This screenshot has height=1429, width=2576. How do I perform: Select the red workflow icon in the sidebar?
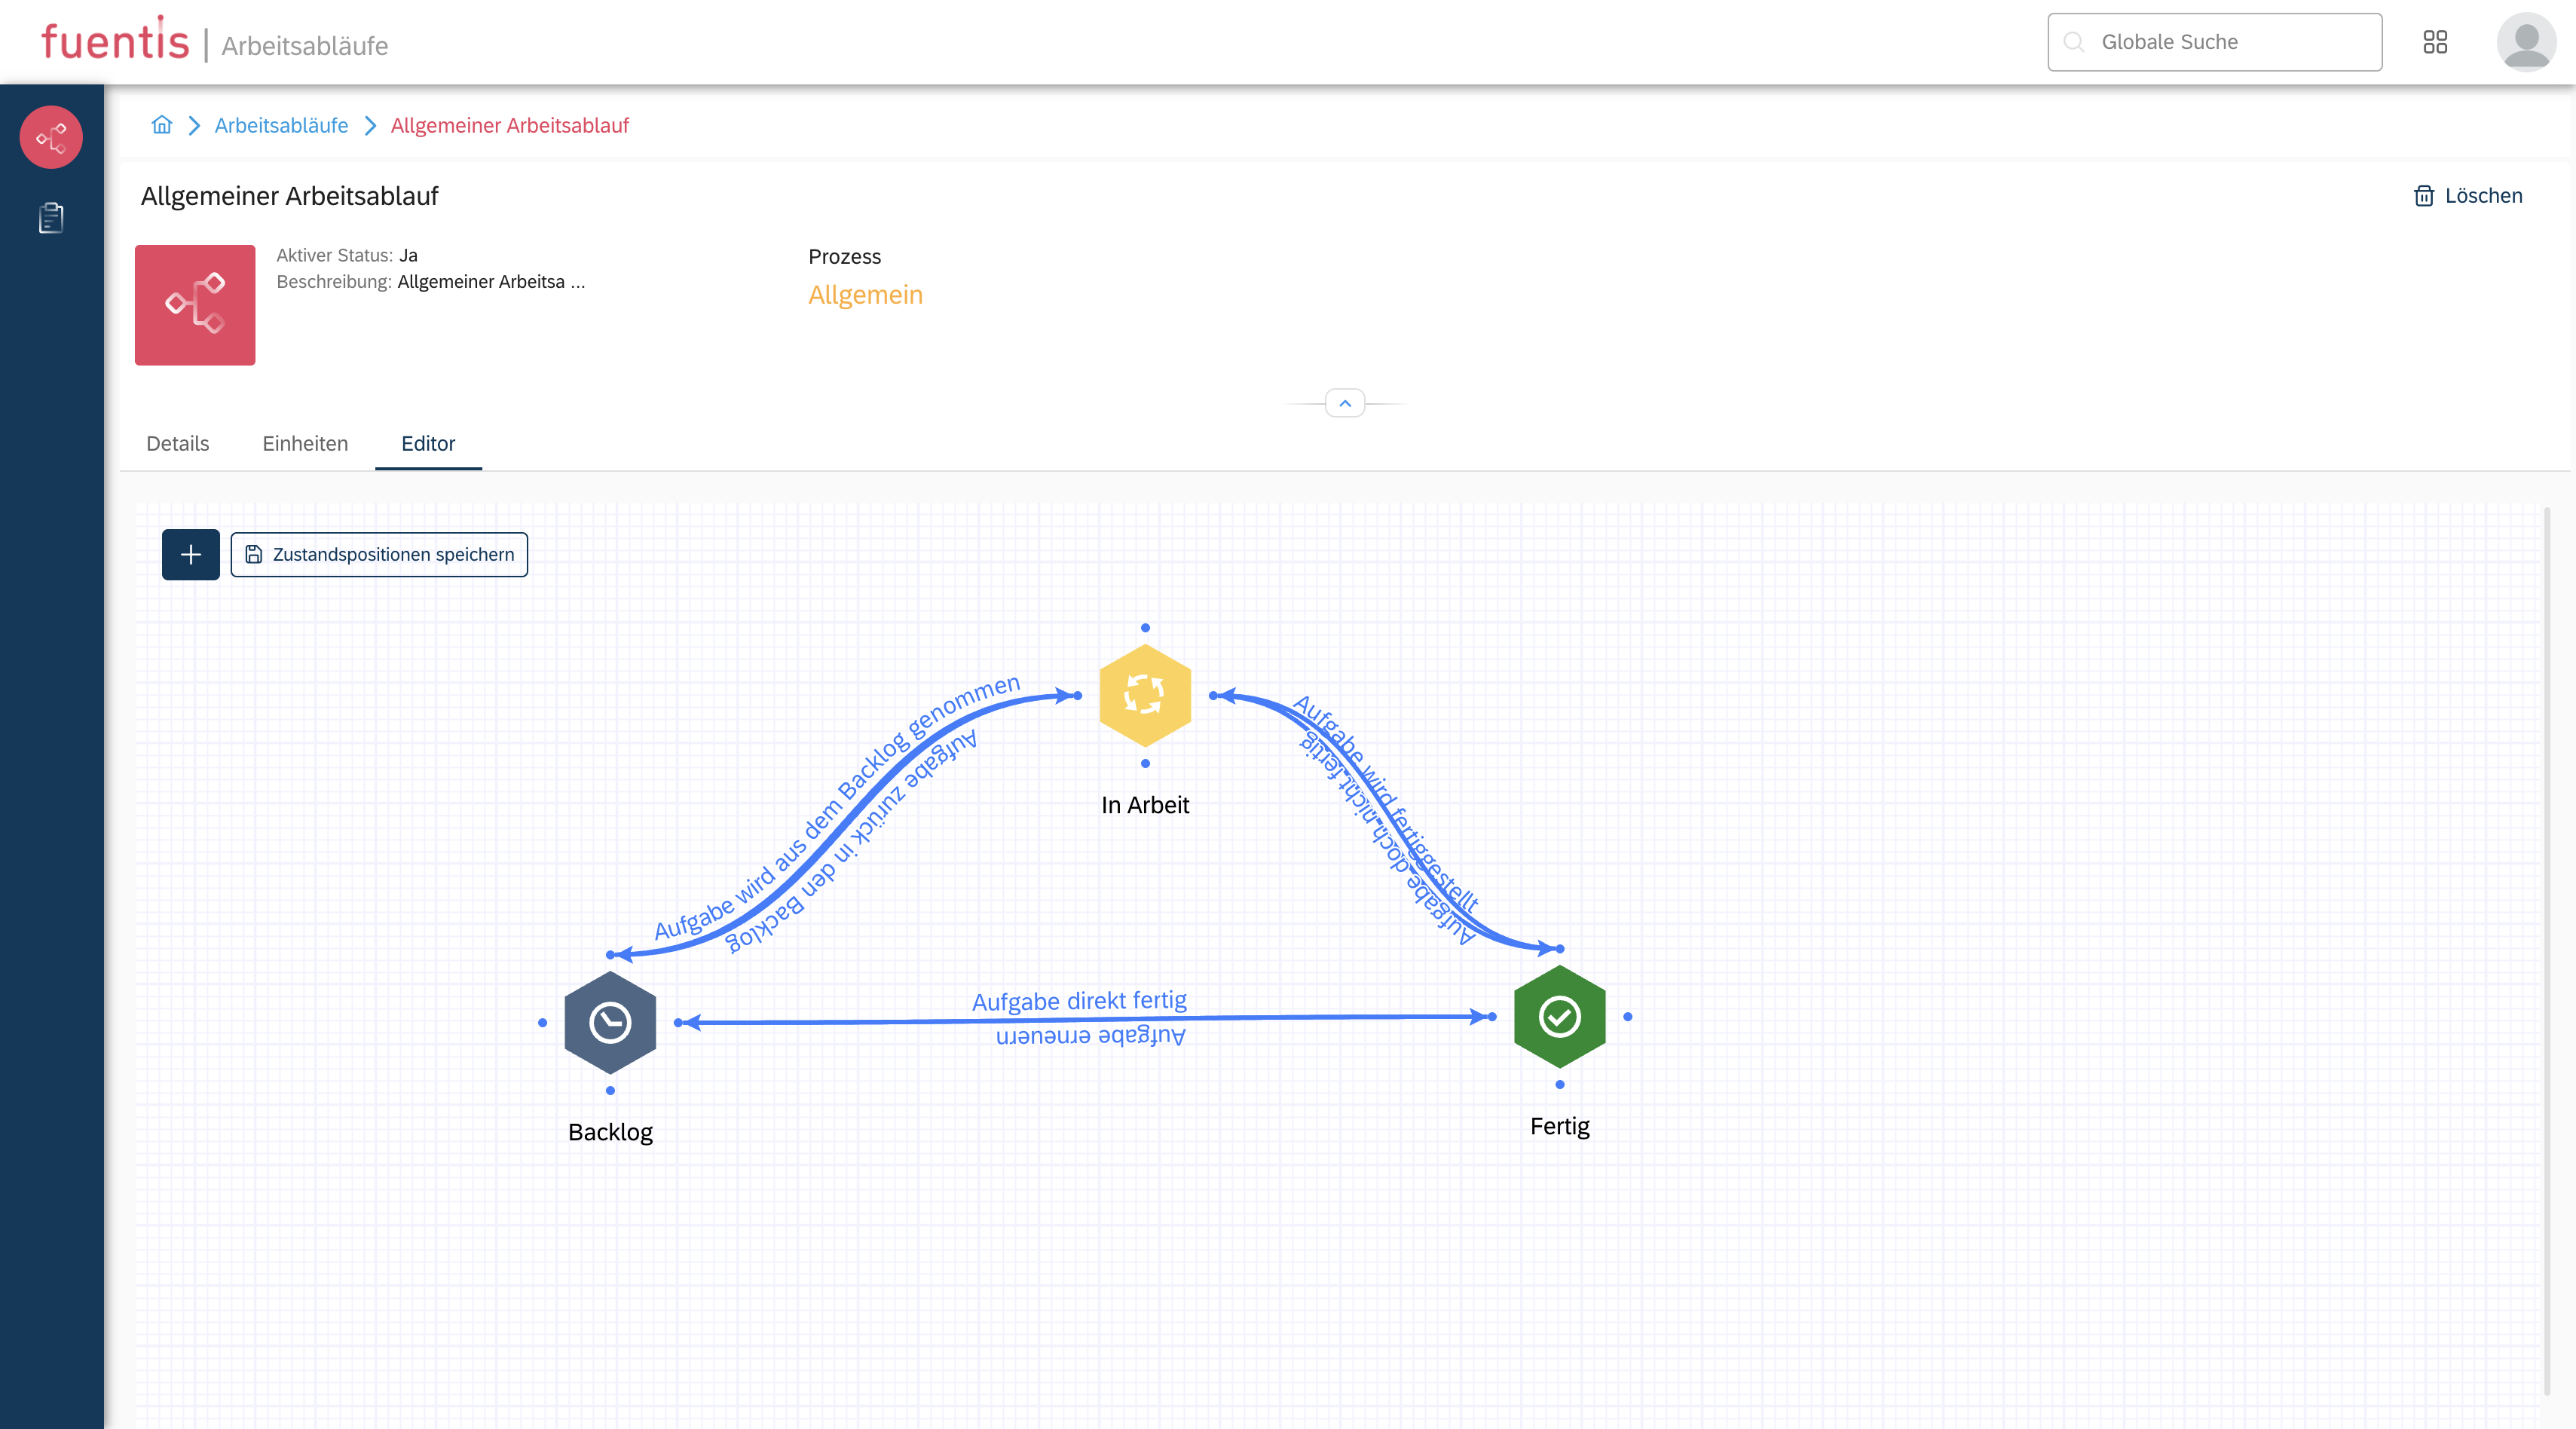pyautogui.click(x=50, y=137)
